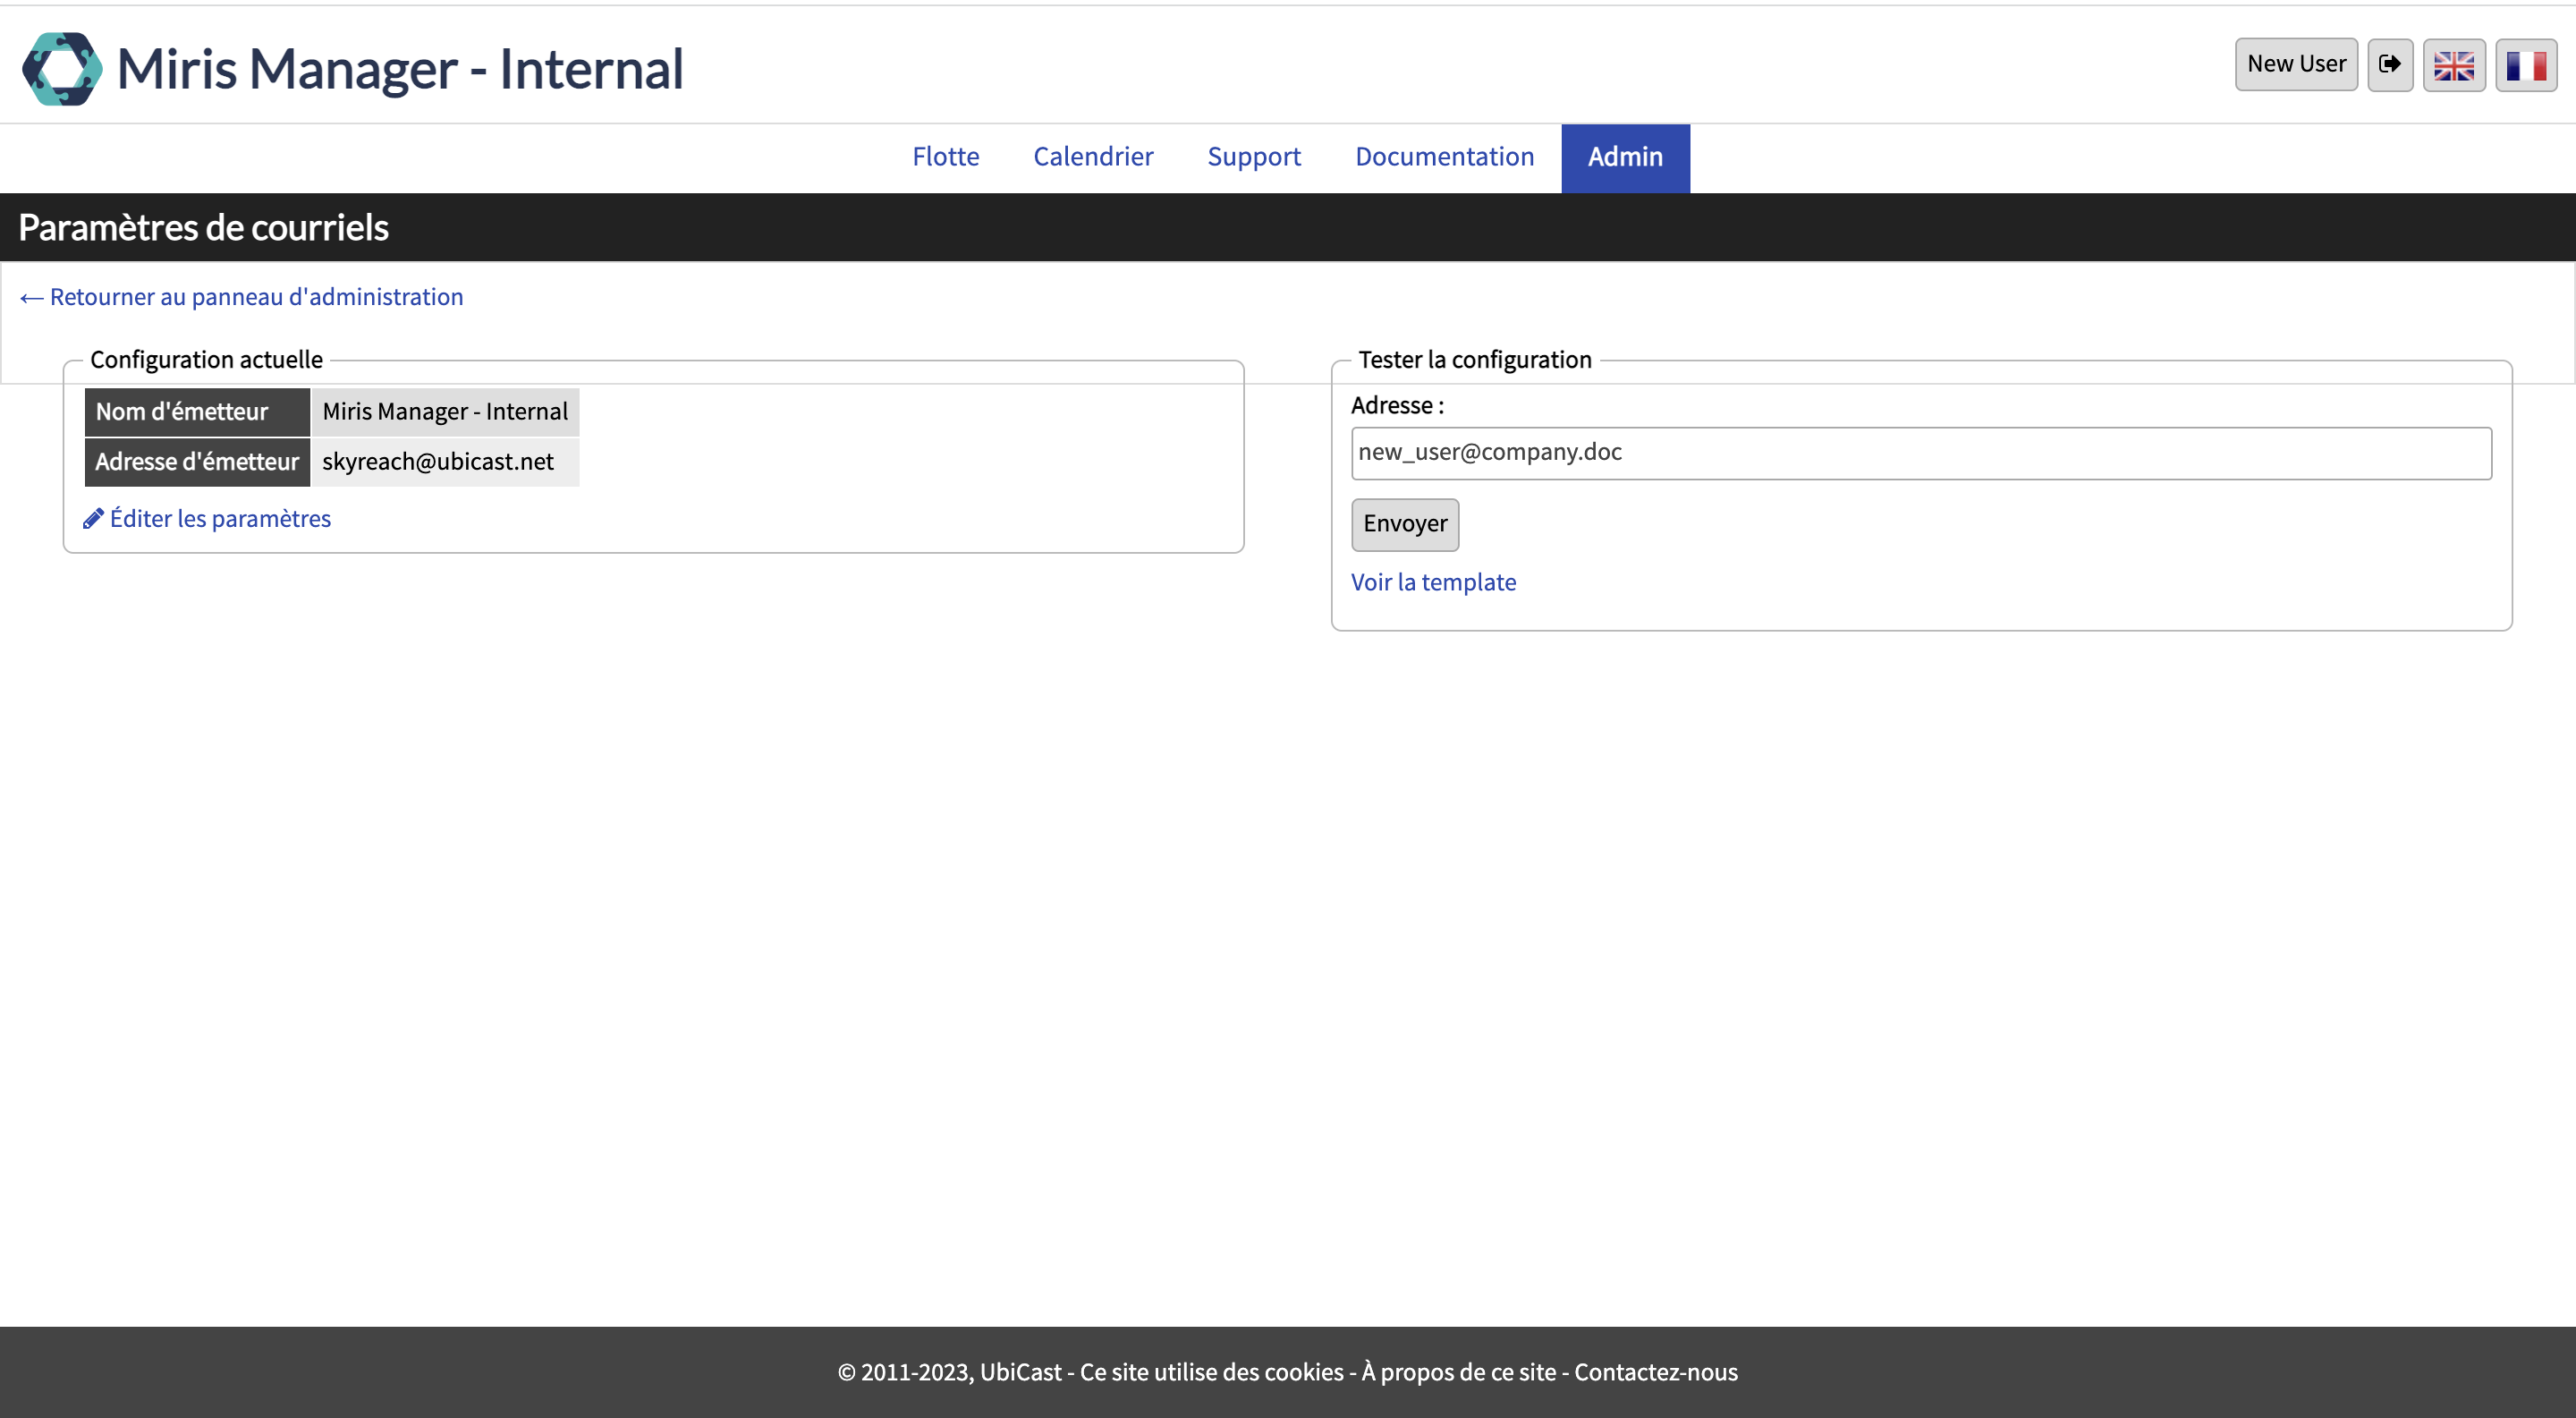Click the Tester la configuration legend
The image size is (2576, 1418).
tap(1474, 359)
